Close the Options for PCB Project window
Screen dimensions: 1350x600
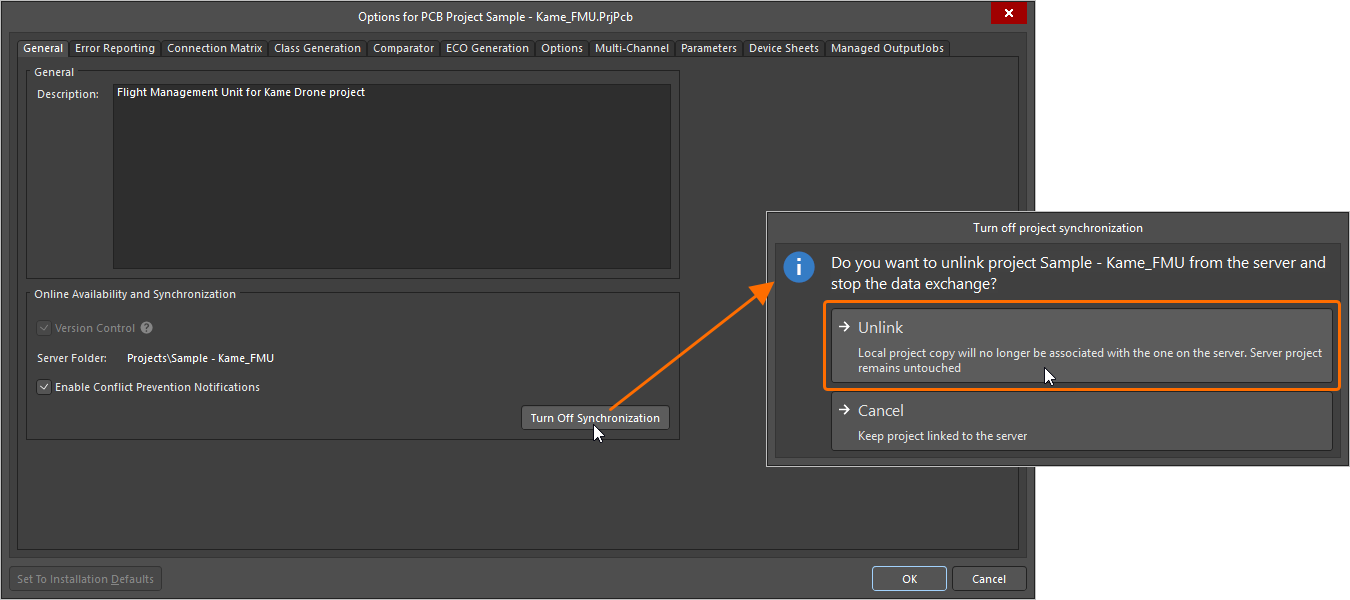click(x=1009, y=13)
